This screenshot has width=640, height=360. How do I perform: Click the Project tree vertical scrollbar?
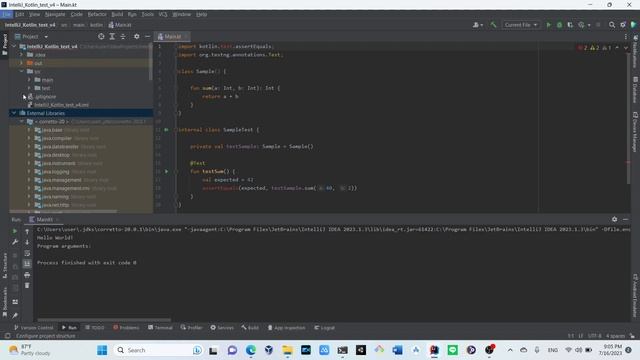[x=151, y=61]
